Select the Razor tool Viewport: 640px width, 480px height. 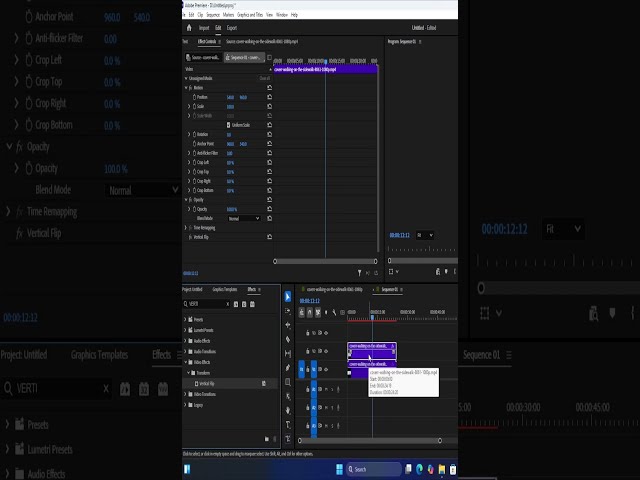pos(287,340)
